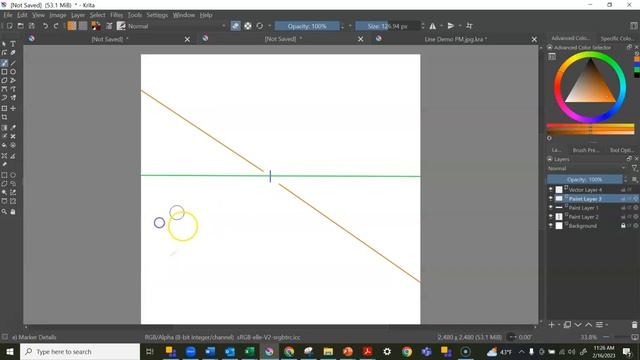Click the Reload original preset icon
The height and width of the screenshot is (360, 640).
[260, 26]
